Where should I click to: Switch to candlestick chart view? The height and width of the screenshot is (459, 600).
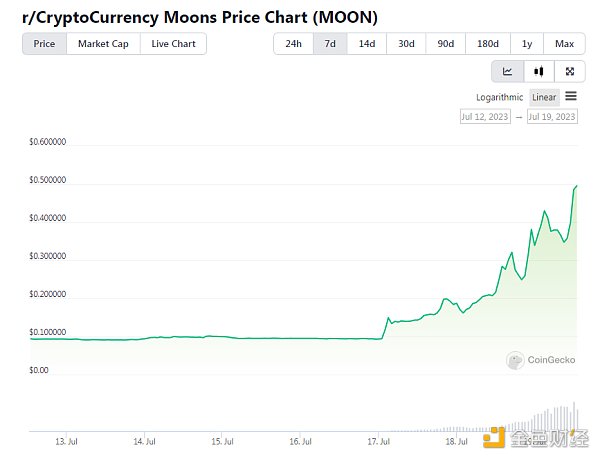pyautogui.click(x=539, y=71)
